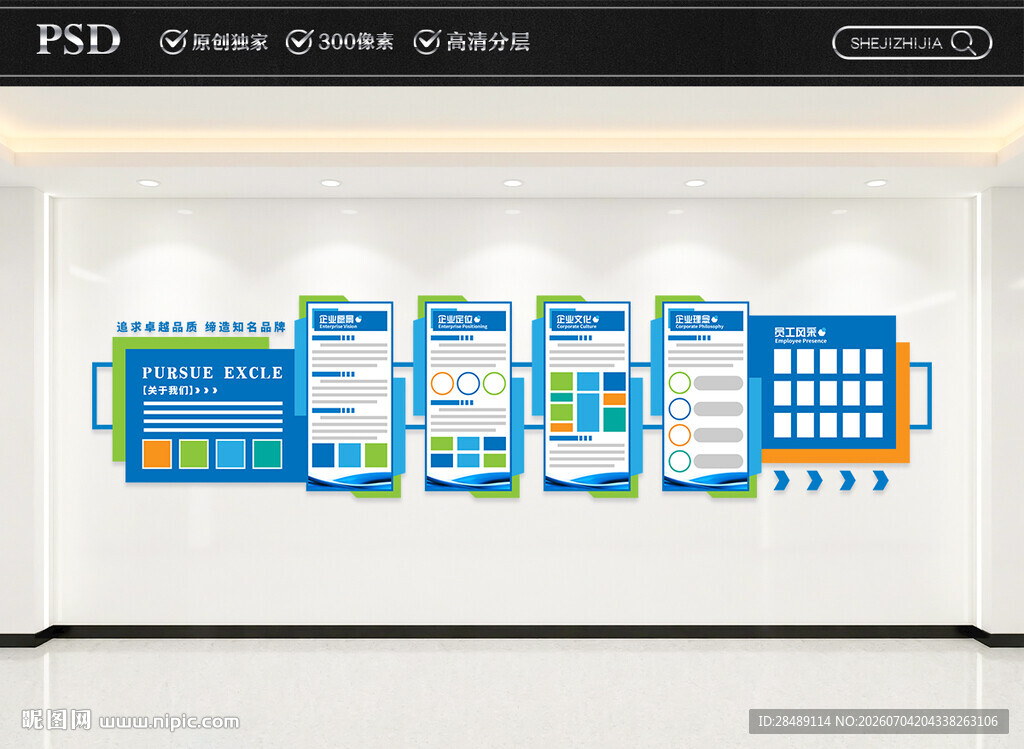Click the green circle in the 企业理念 panel

680,383
